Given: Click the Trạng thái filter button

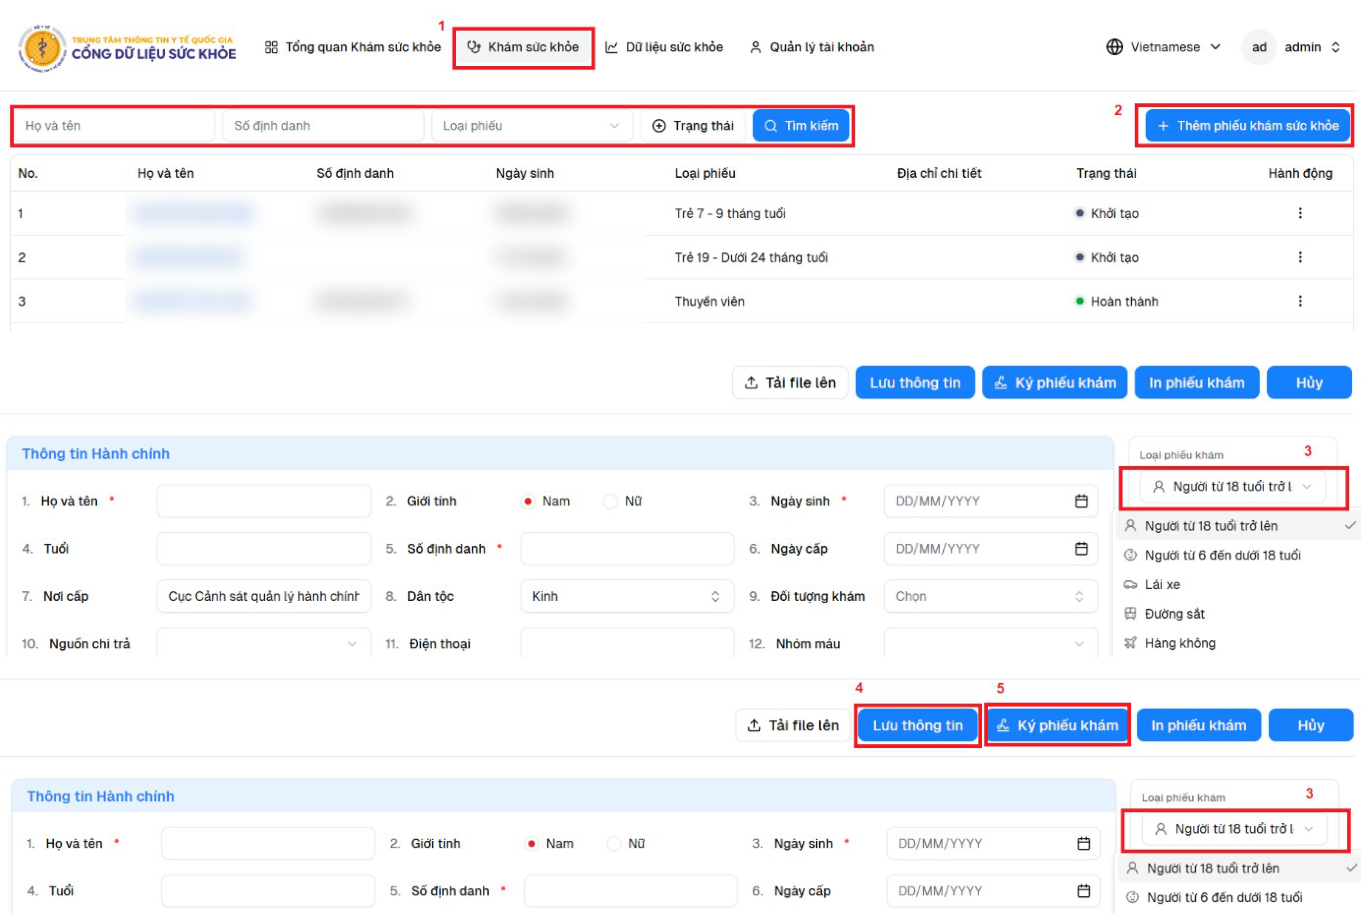Looking at the screenshot, I should [x=693, y=126].
